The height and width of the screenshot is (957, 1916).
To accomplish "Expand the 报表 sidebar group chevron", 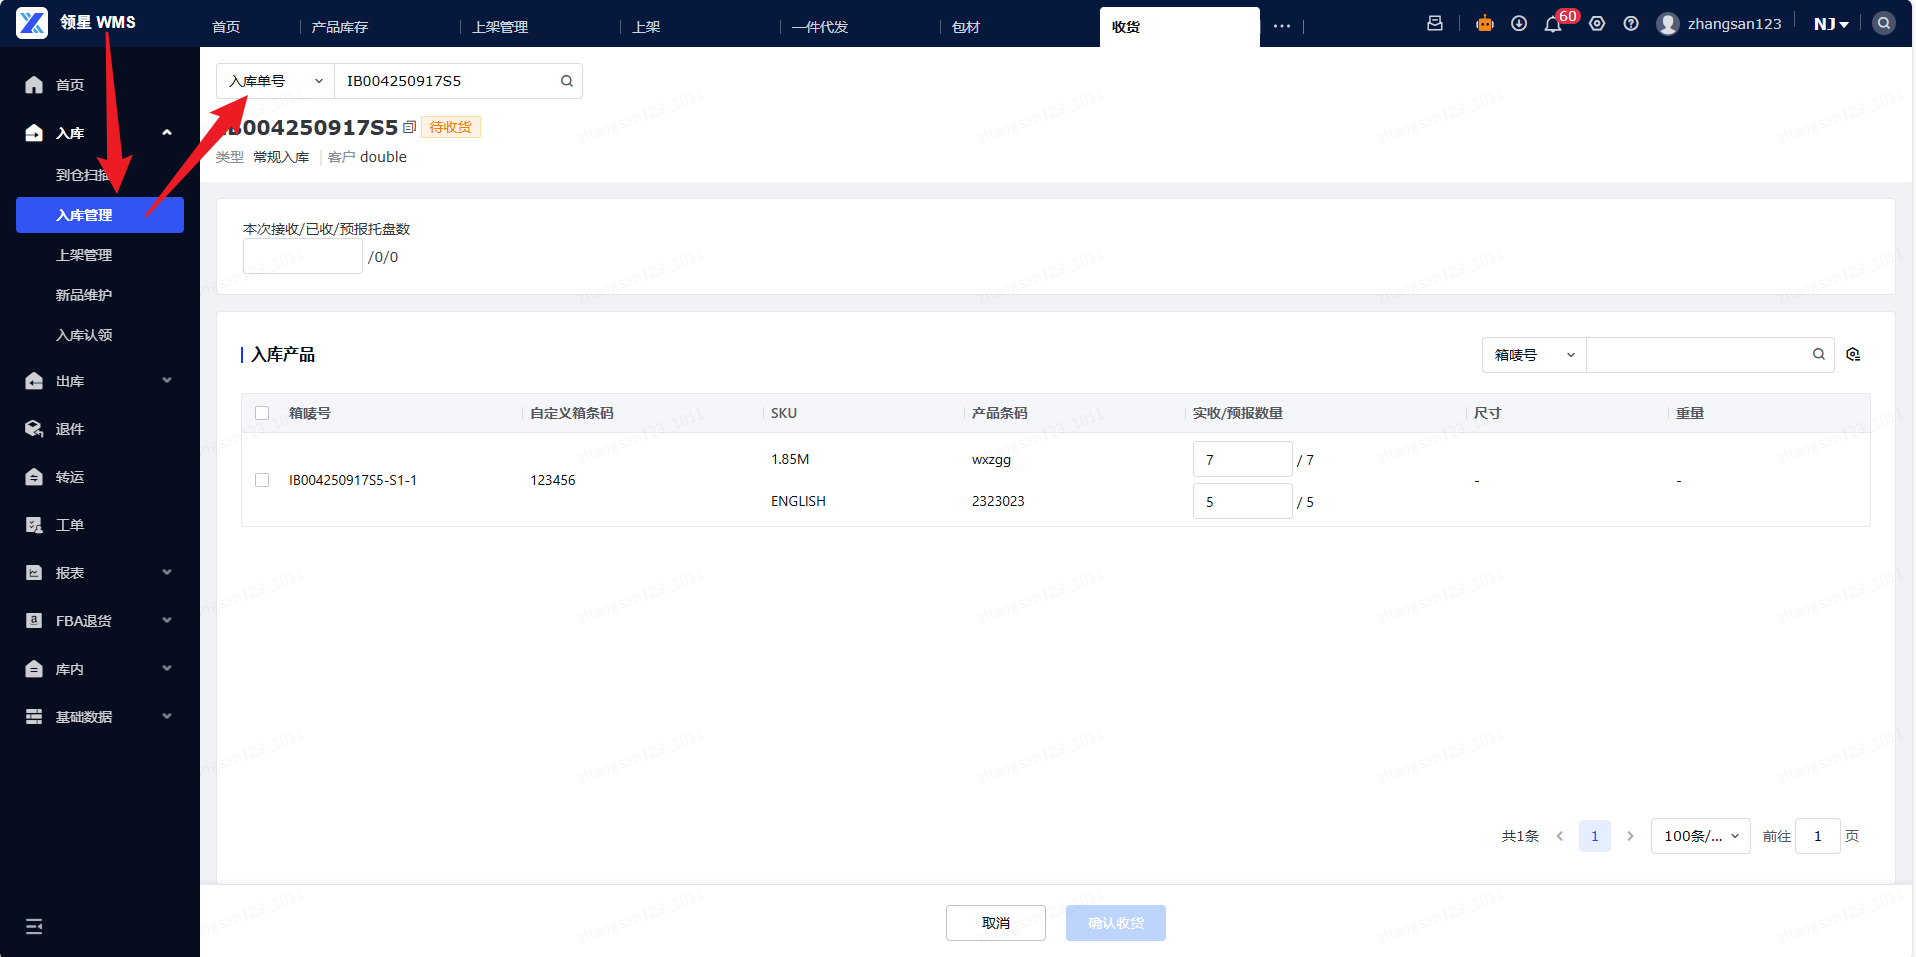I will point(167,572).
